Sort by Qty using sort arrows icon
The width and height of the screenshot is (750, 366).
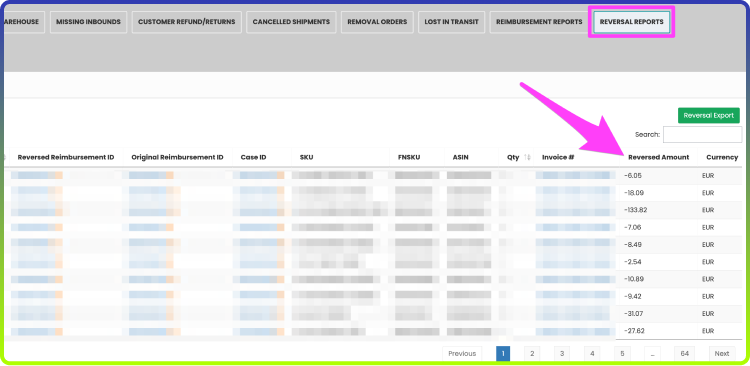click(528, 157)
